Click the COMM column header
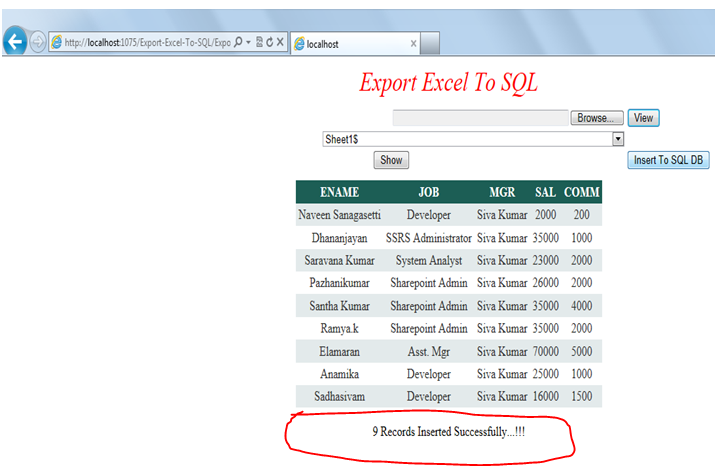This screenshot has height=475, width=715. click(582, 192)
